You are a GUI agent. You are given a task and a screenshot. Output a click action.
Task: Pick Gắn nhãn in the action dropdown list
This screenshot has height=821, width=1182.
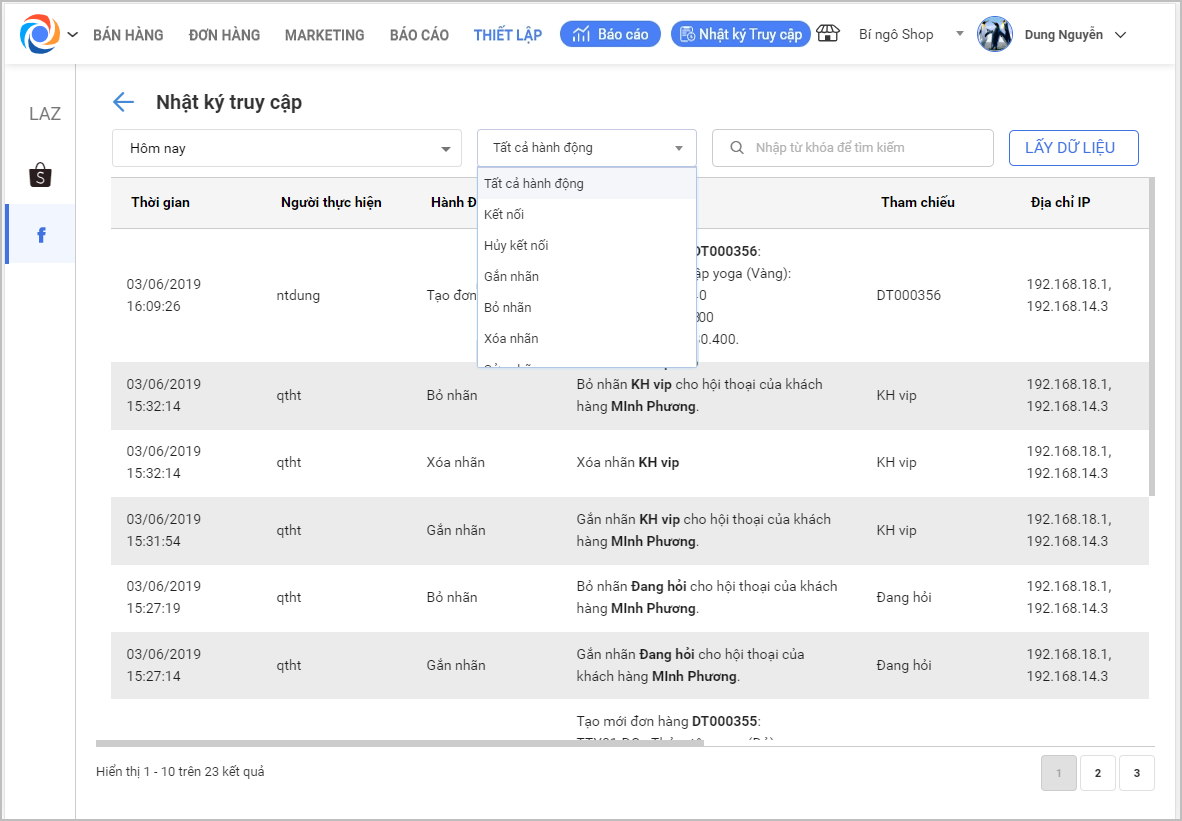point(511,277)
